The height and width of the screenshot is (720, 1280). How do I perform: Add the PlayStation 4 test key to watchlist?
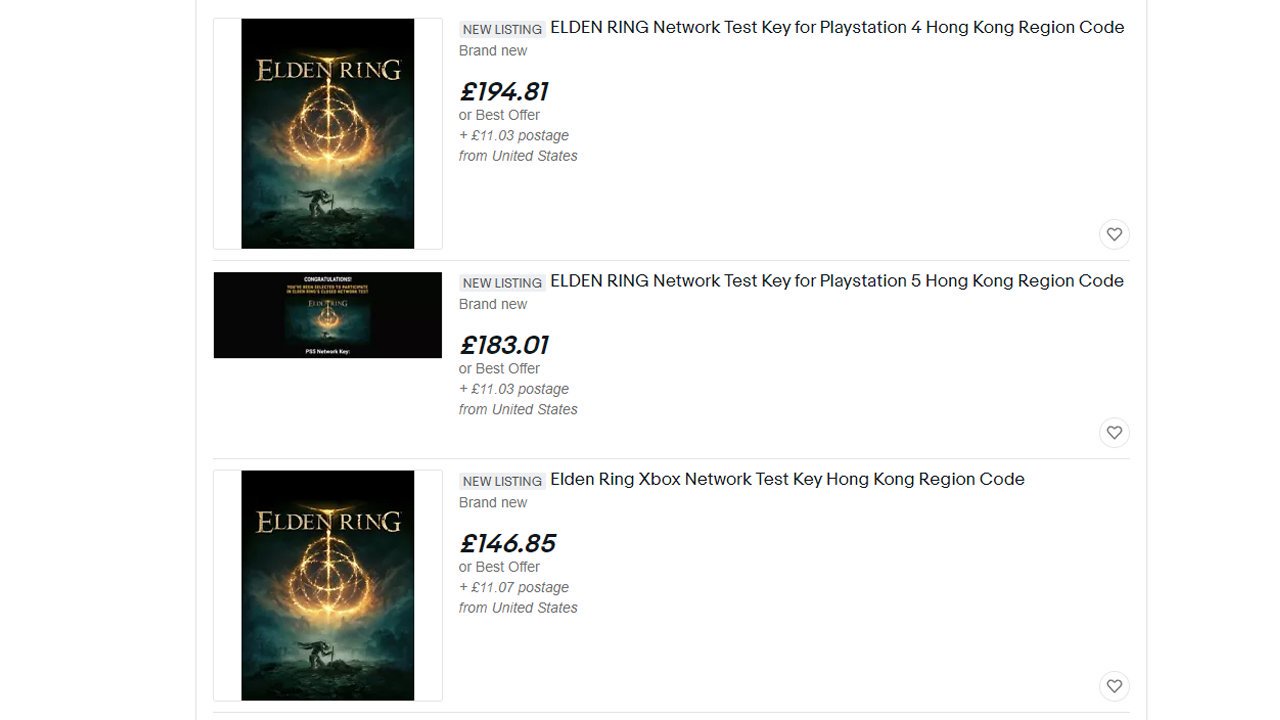pos(1114,234)
